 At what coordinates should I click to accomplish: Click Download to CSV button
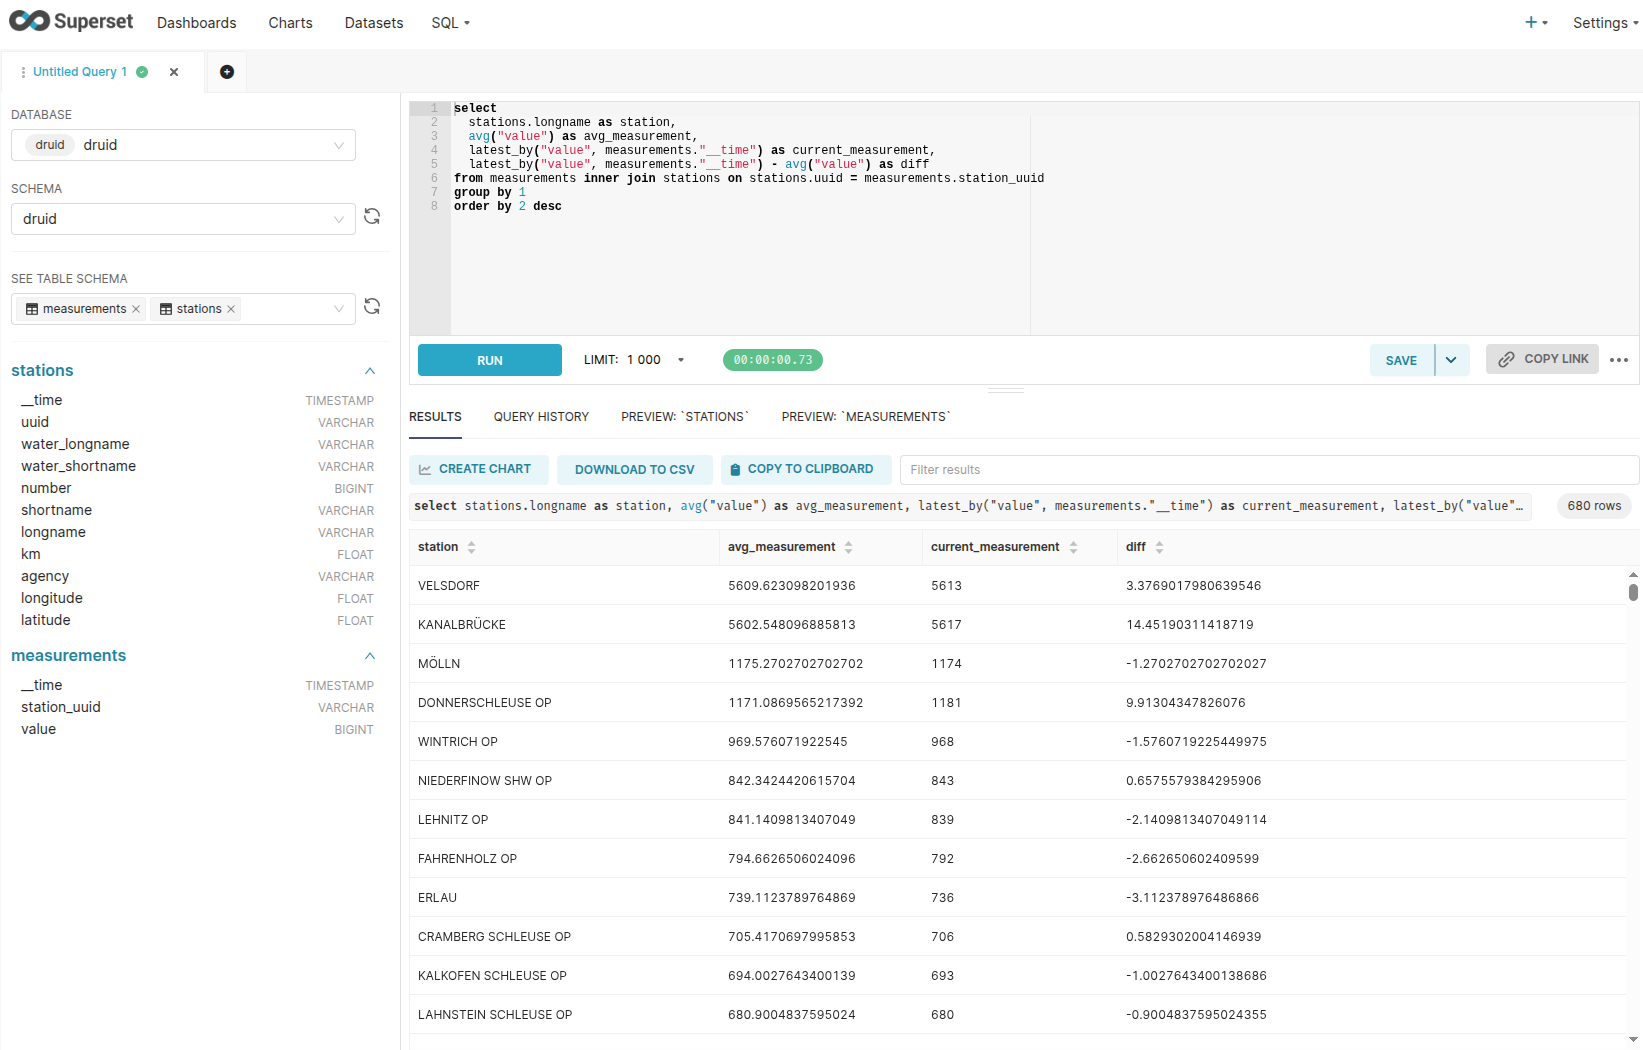click(634, 470)
